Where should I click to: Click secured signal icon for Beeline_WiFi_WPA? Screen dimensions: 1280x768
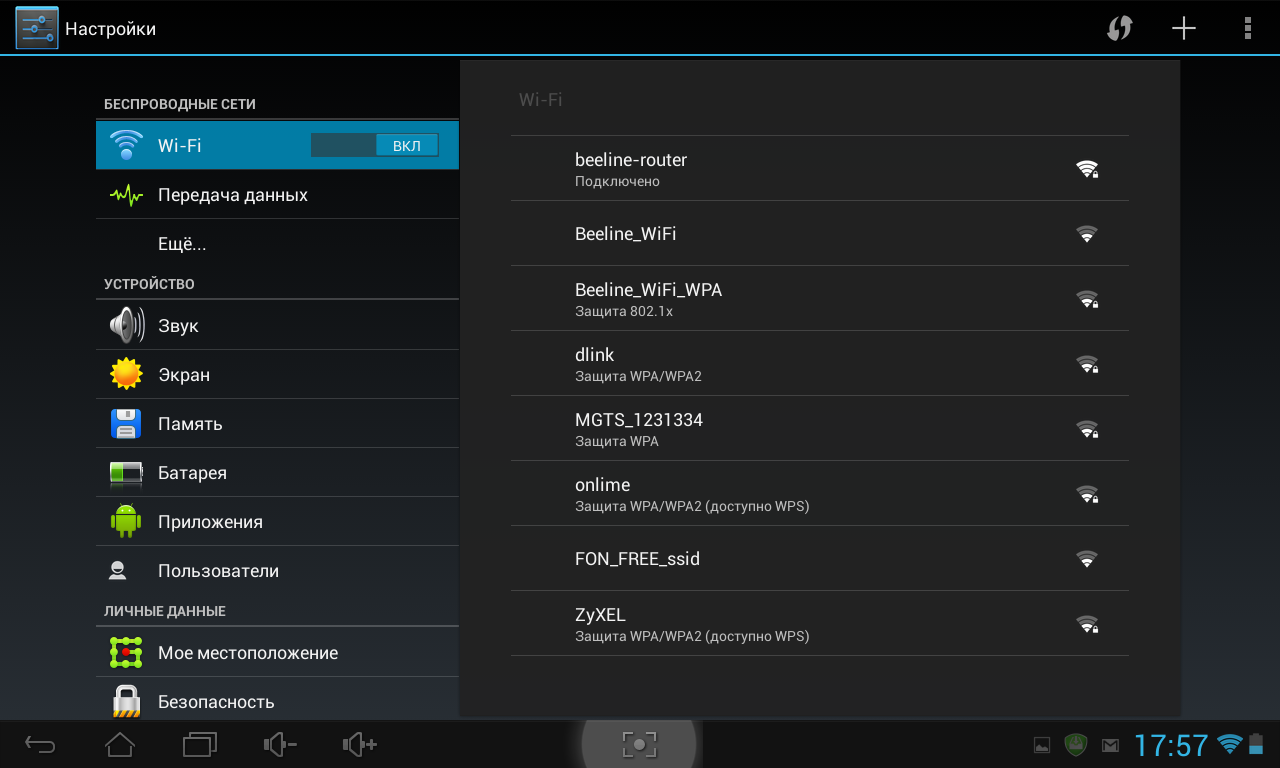(x=1087, y=299)
